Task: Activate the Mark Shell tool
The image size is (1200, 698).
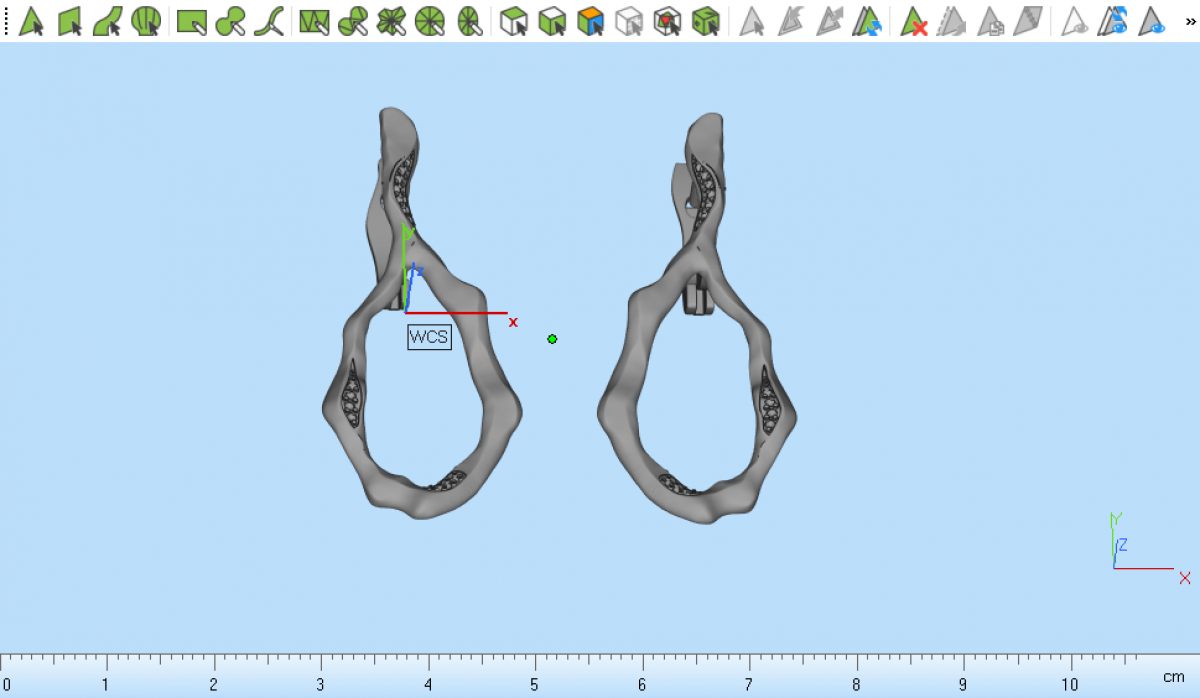Action: tap(146, 21)
